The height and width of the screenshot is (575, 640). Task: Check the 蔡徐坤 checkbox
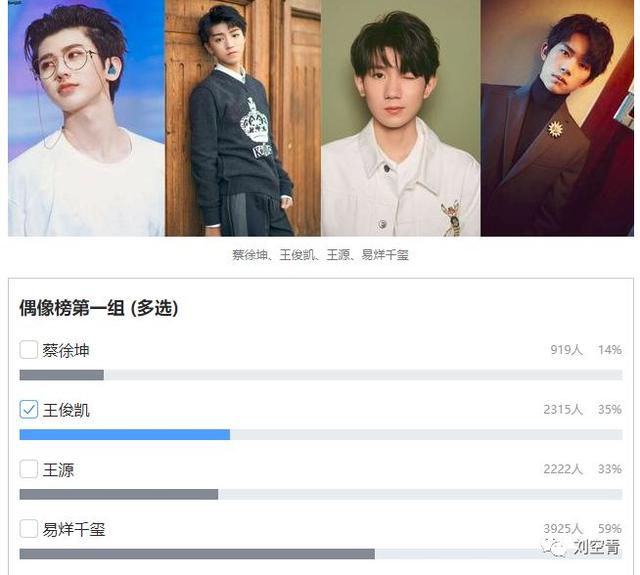click(x=29, y=350)
